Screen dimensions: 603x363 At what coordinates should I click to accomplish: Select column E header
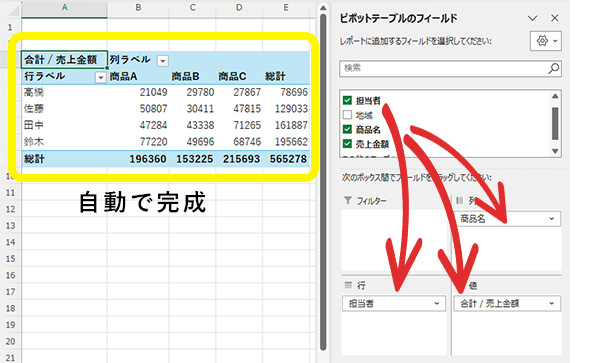[x=286, y=8]
